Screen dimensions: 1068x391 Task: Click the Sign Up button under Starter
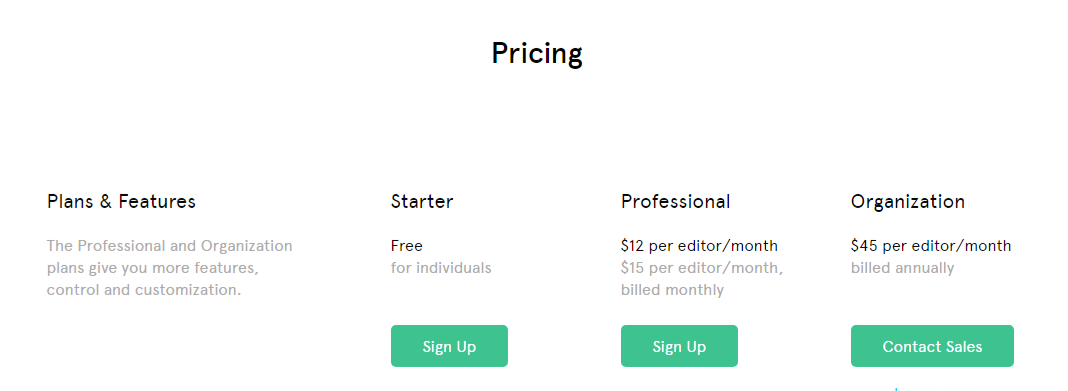tap(449, 346)
